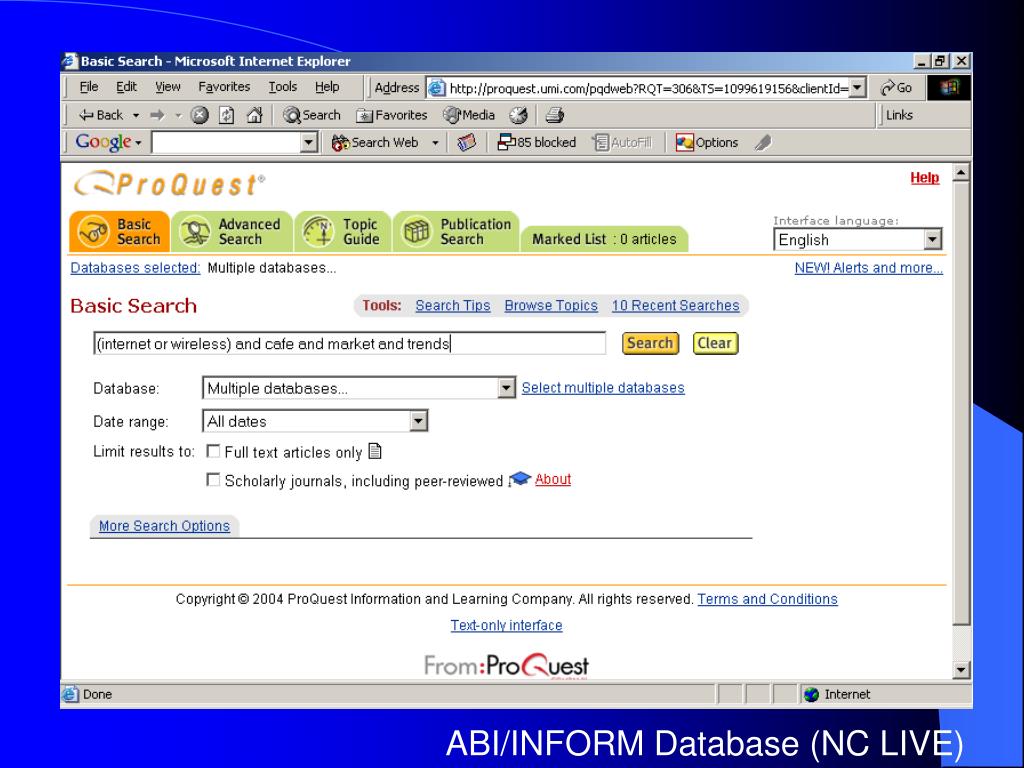Open the View menu

coord(168,87)
